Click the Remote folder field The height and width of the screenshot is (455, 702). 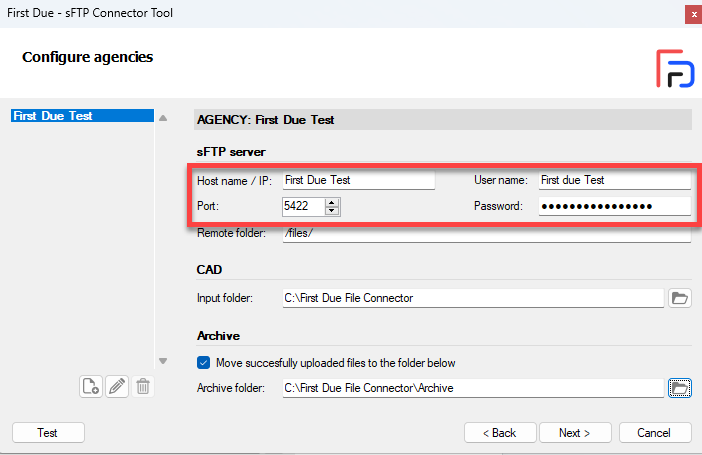(487, 233)
